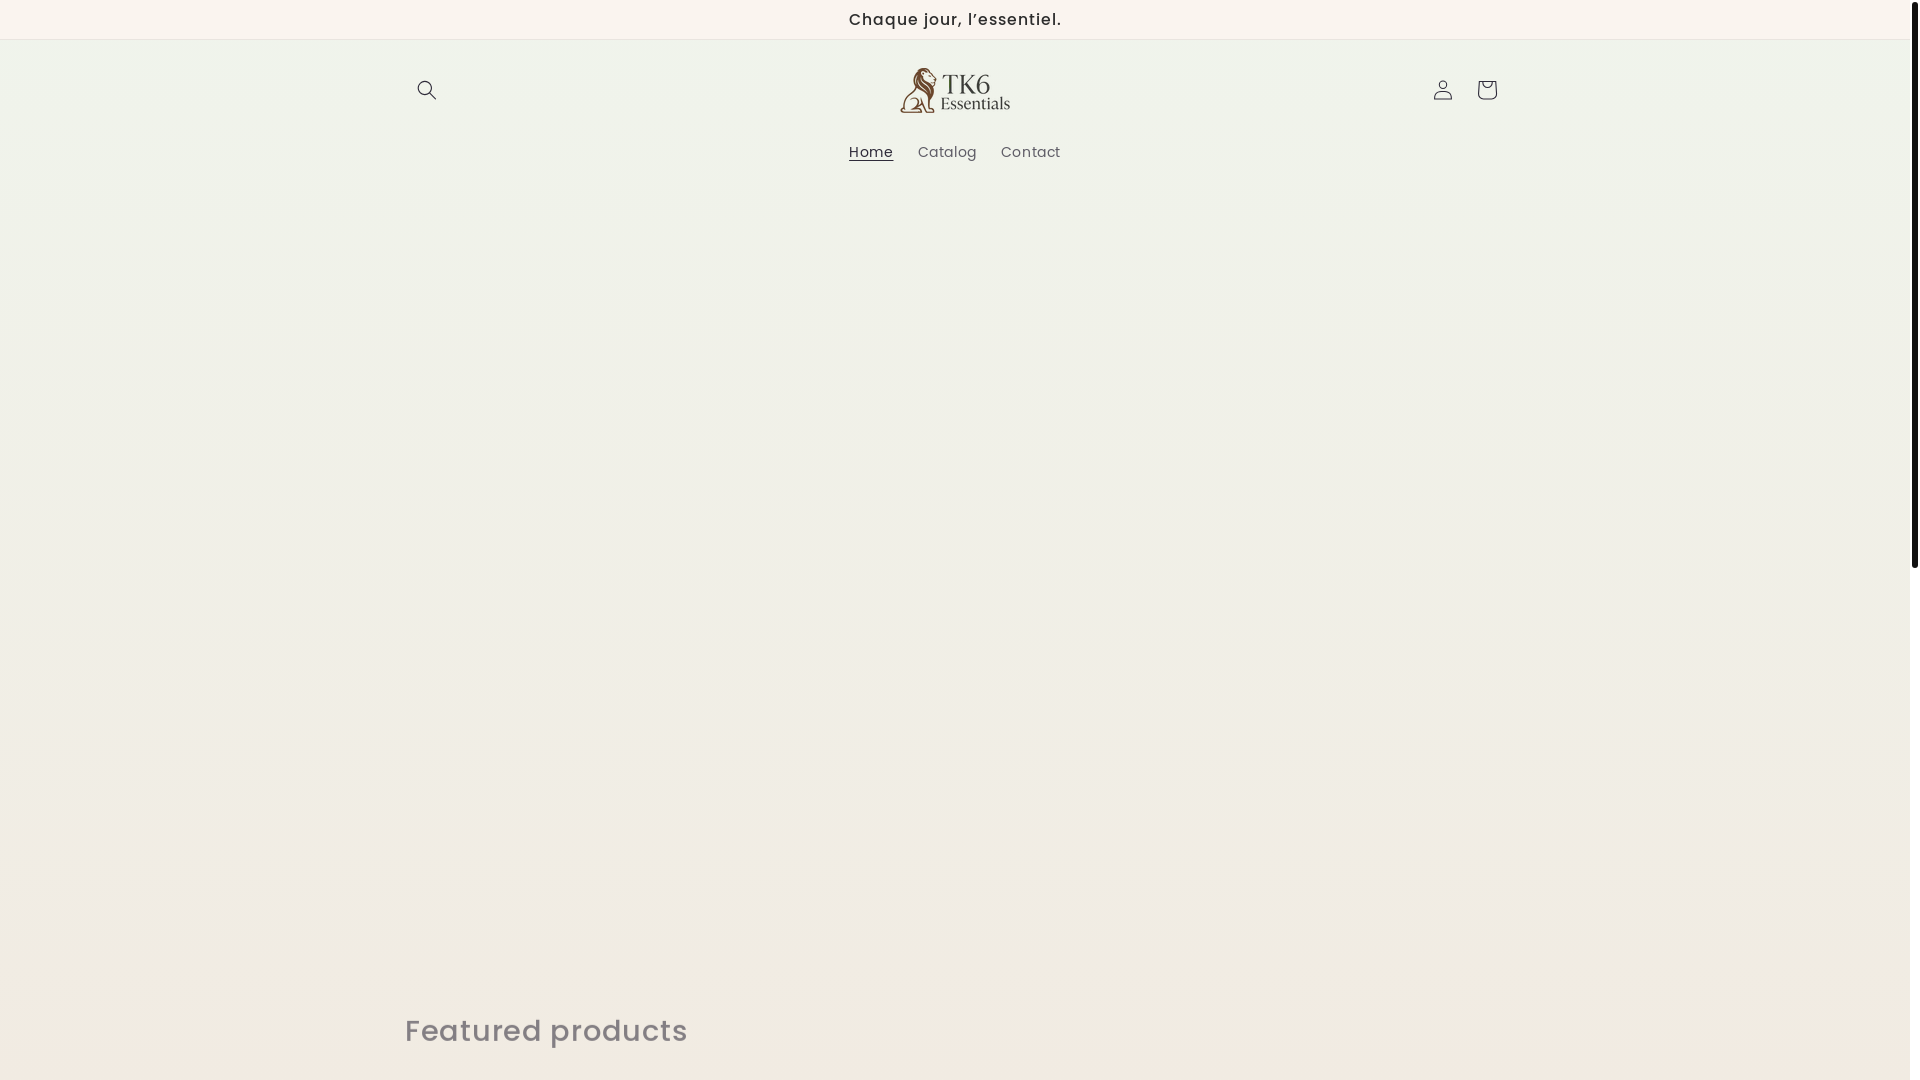Click the 'Chaque jour, l'essentiel.' announcement text
The width and height of the screenshot is (1920, 1080).
[955, 20]
